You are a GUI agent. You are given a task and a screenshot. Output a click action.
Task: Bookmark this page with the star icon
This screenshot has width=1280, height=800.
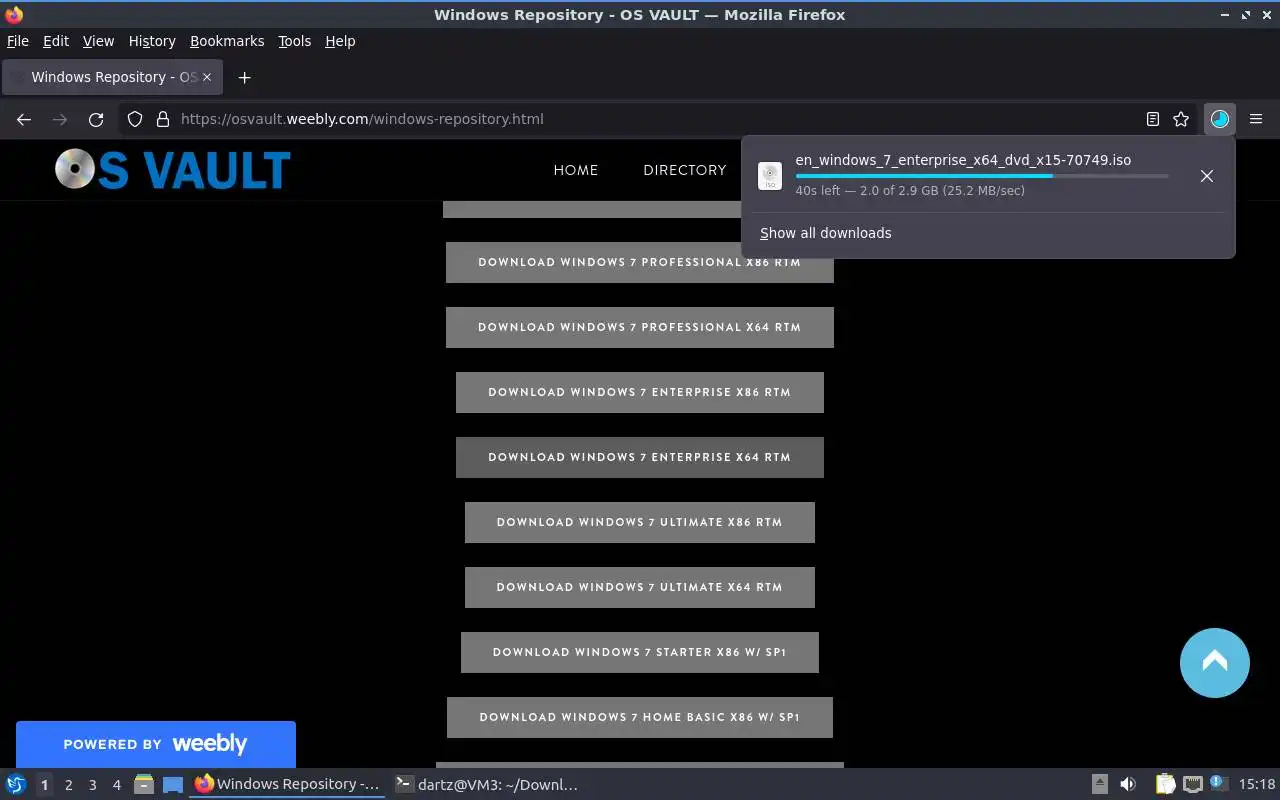point(1181,119)
